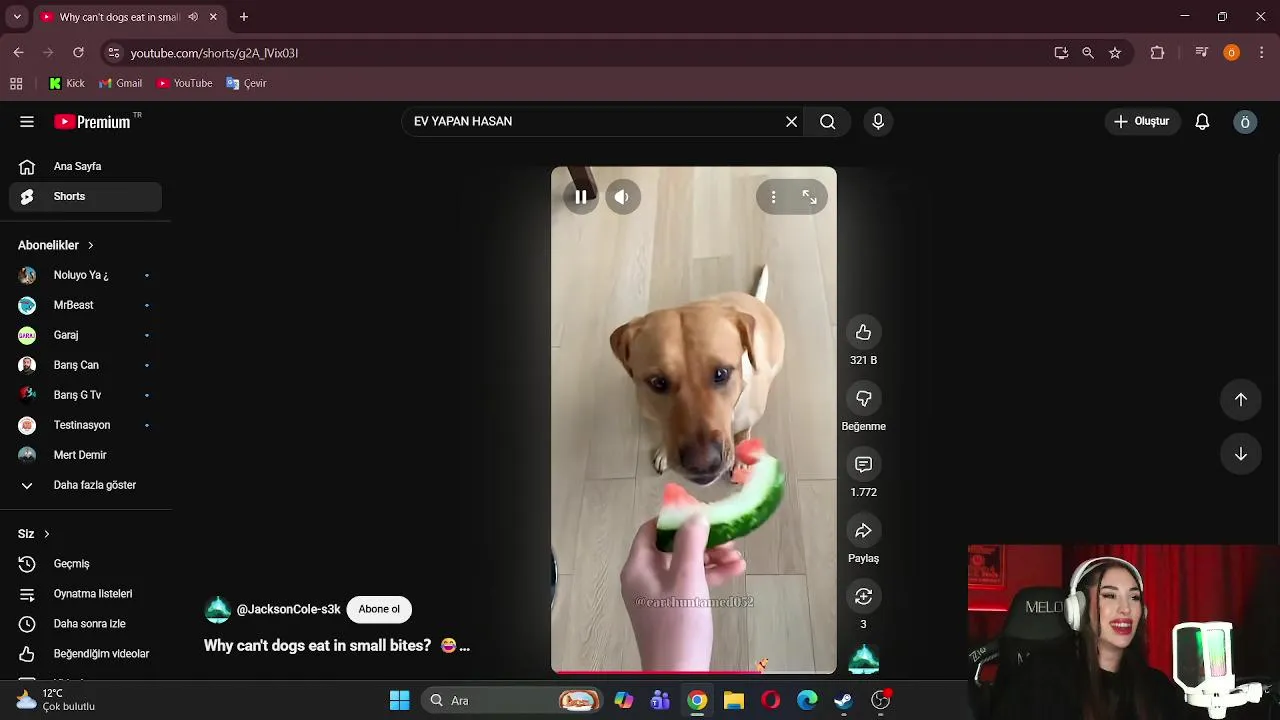Clear the search text with the X
Screen dimensions: 1280x720
(791, 122)
